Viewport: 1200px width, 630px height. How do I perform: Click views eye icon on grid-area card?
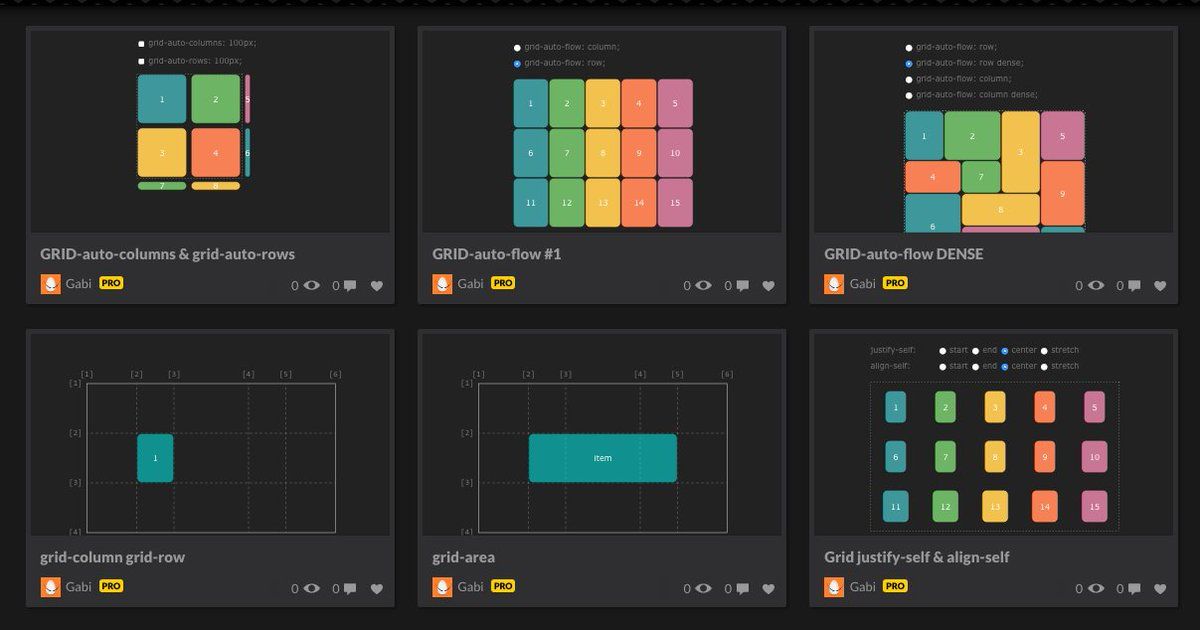pos(704,588)
